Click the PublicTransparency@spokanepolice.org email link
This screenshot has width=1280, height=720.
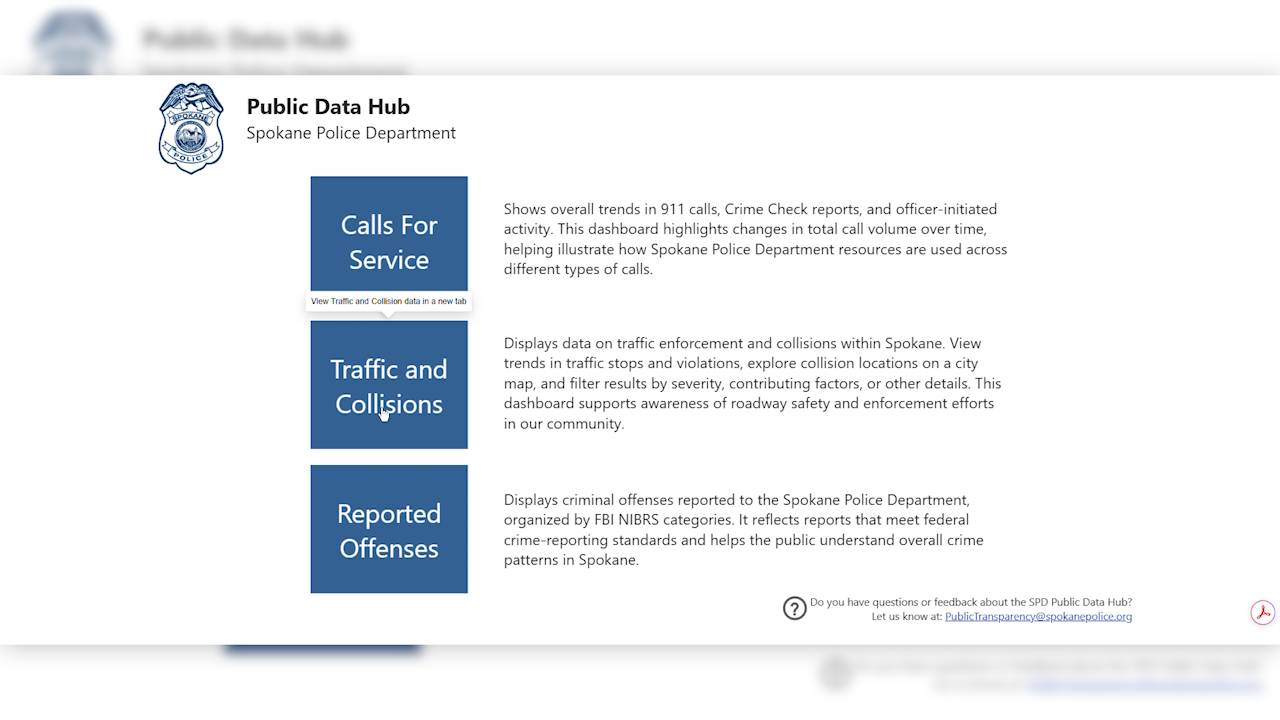pos(1038,617)
